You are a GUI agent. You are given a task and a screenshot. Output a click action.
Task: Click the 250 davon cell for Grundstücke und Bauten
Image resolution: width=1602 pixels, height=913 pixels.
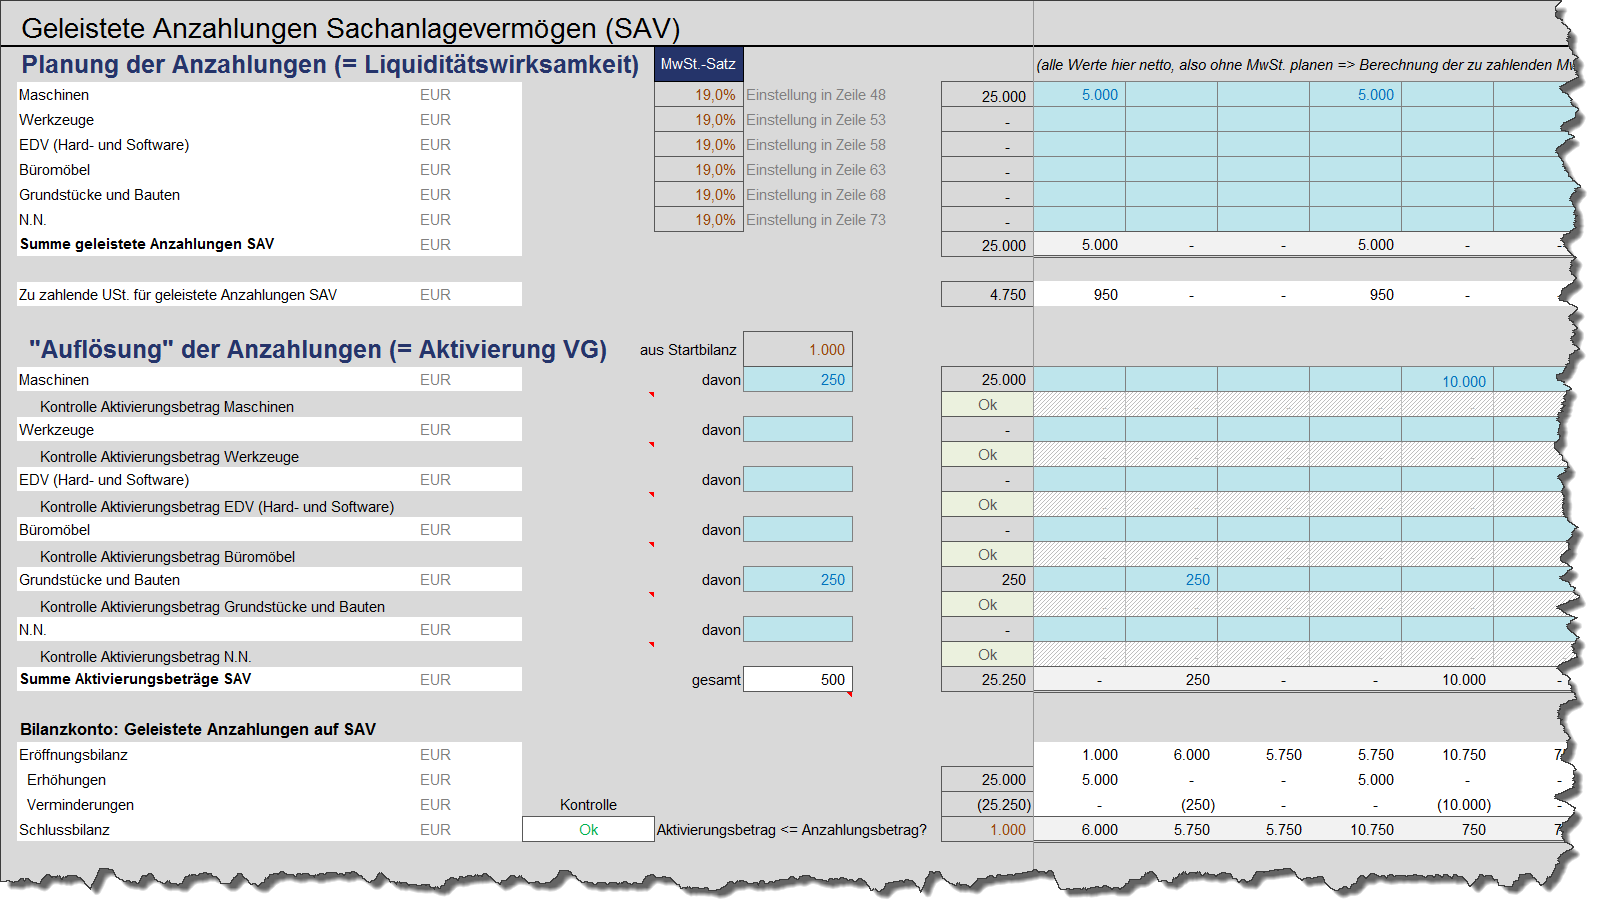point(798,580)
